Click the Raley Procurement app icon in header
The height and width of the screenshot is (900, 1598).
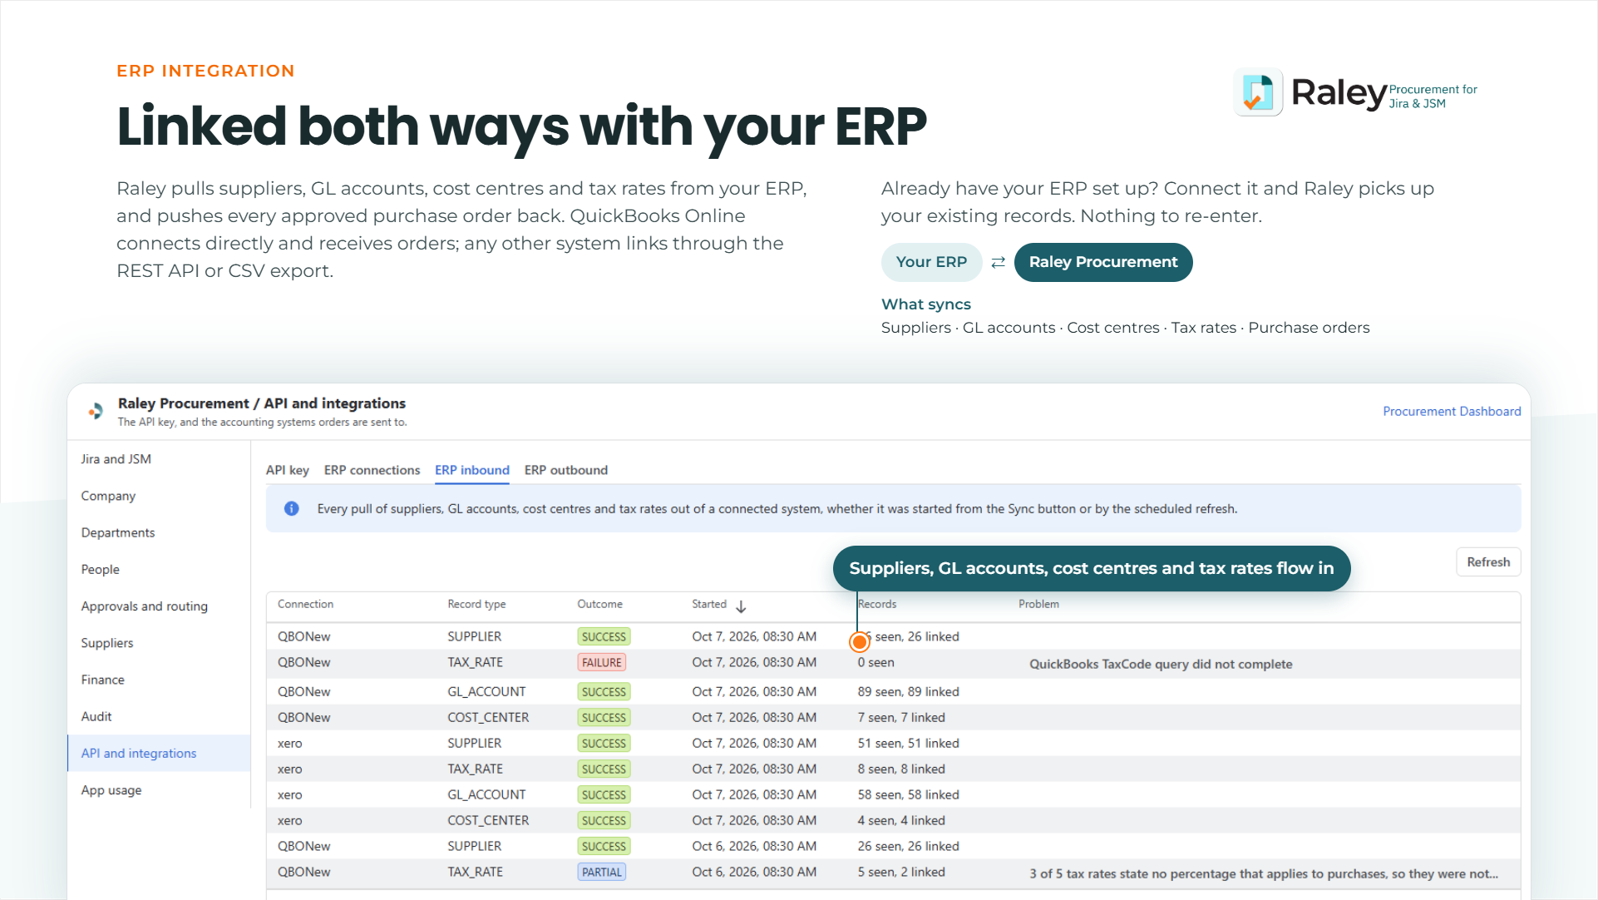point(96,411)
